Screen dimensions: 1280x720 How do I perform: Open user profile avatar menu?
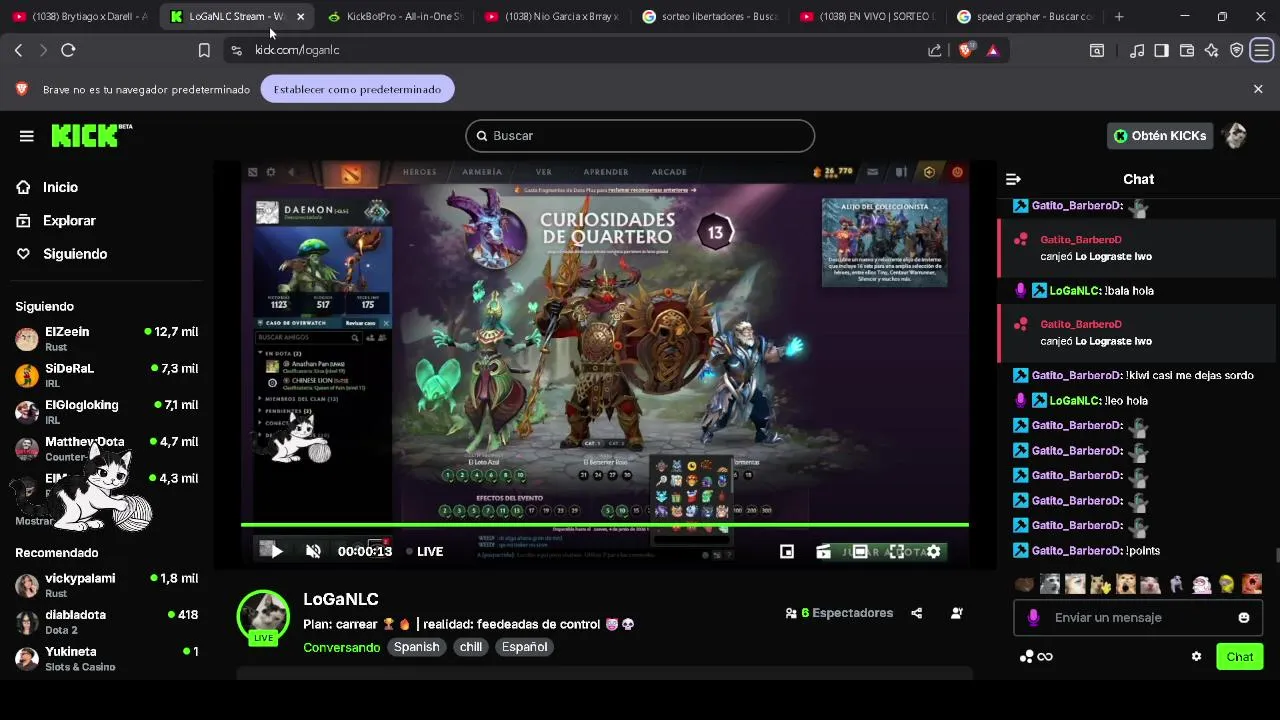pos(1236,136)
